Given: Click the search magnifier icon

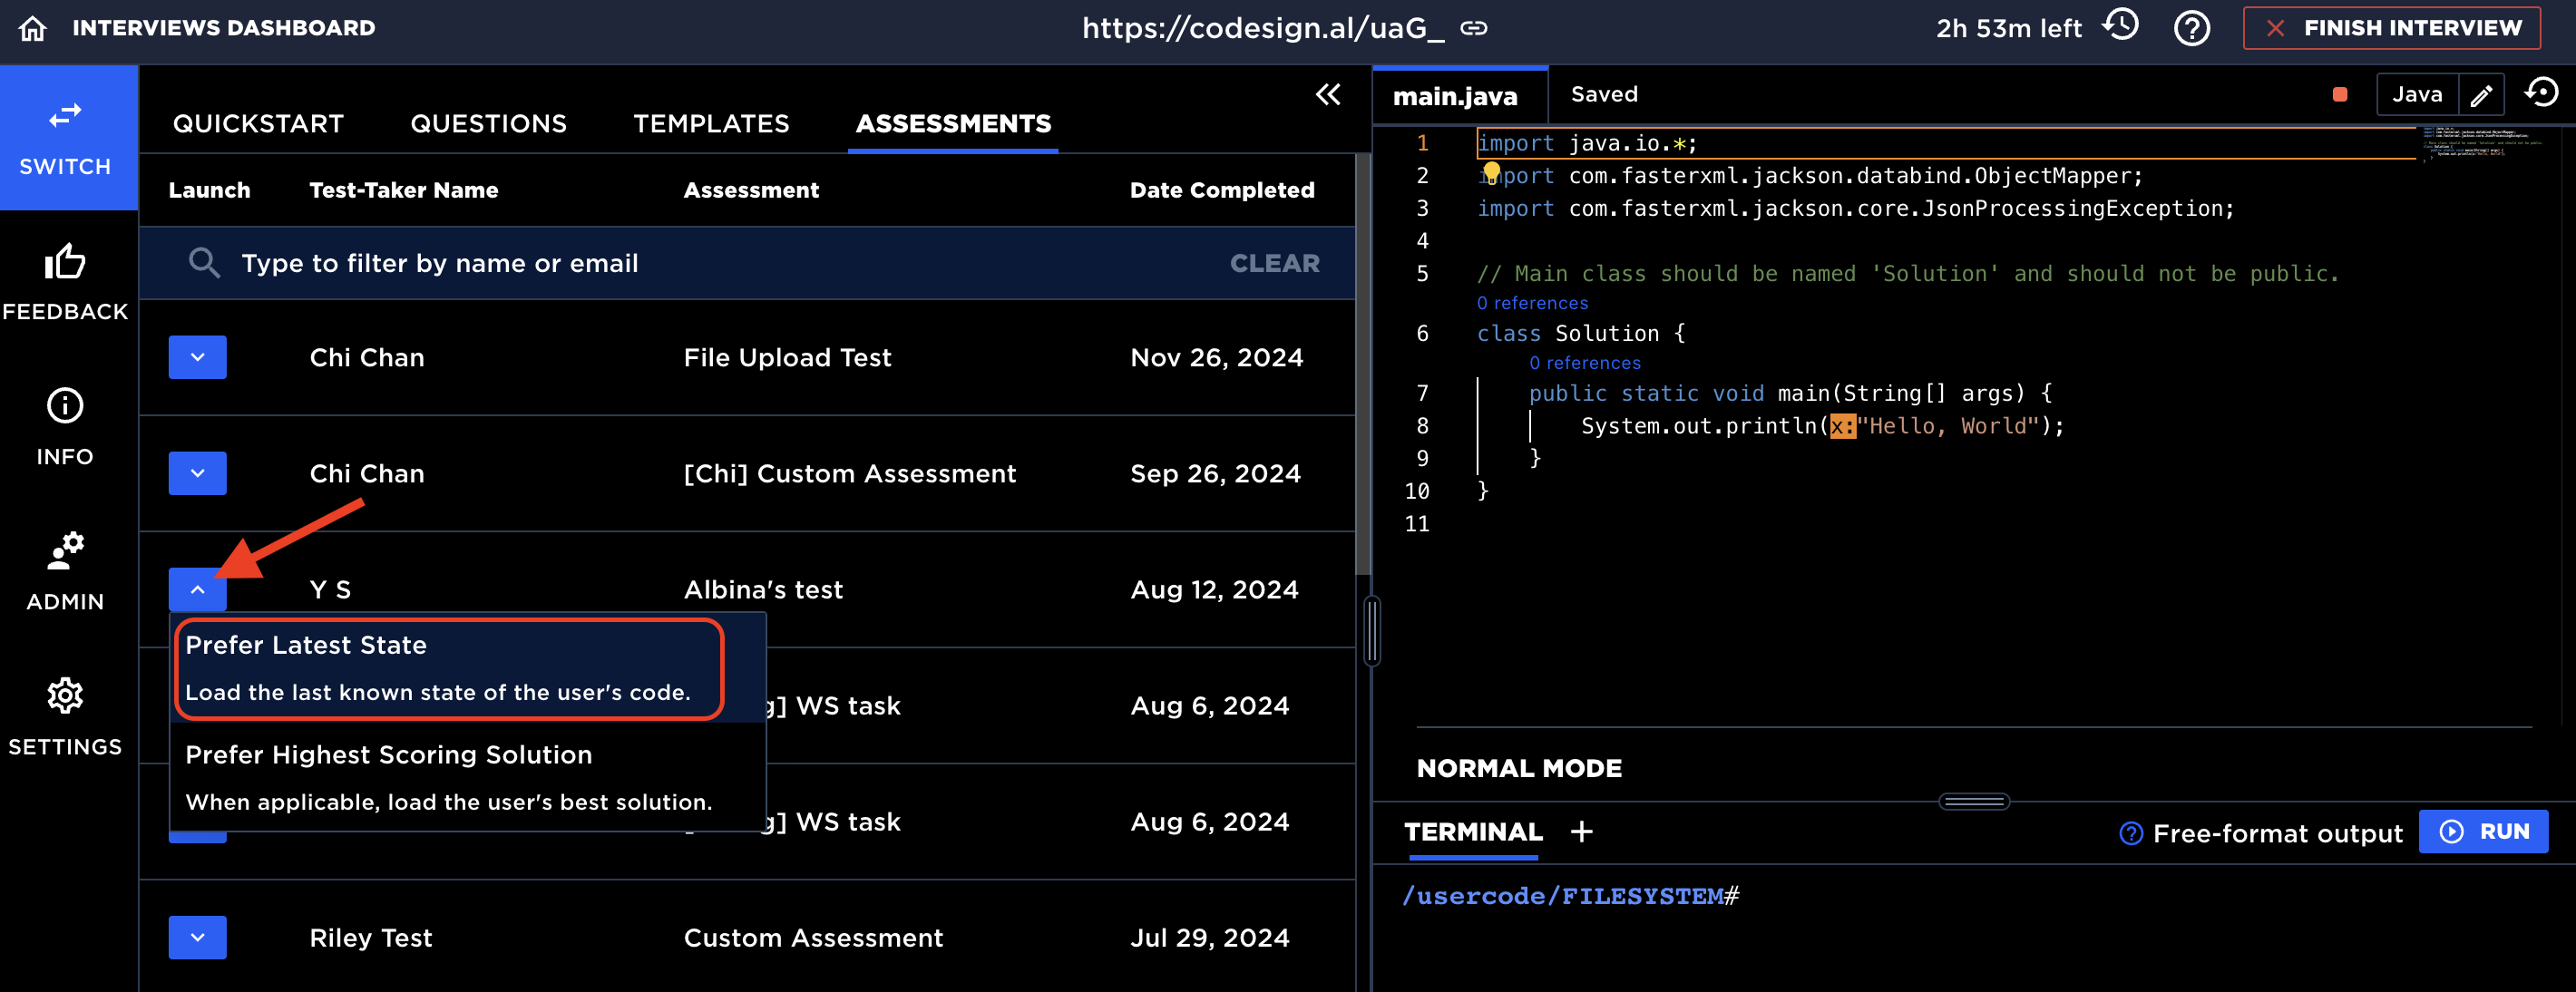Looking at the screenshot, I should [204, 263].
